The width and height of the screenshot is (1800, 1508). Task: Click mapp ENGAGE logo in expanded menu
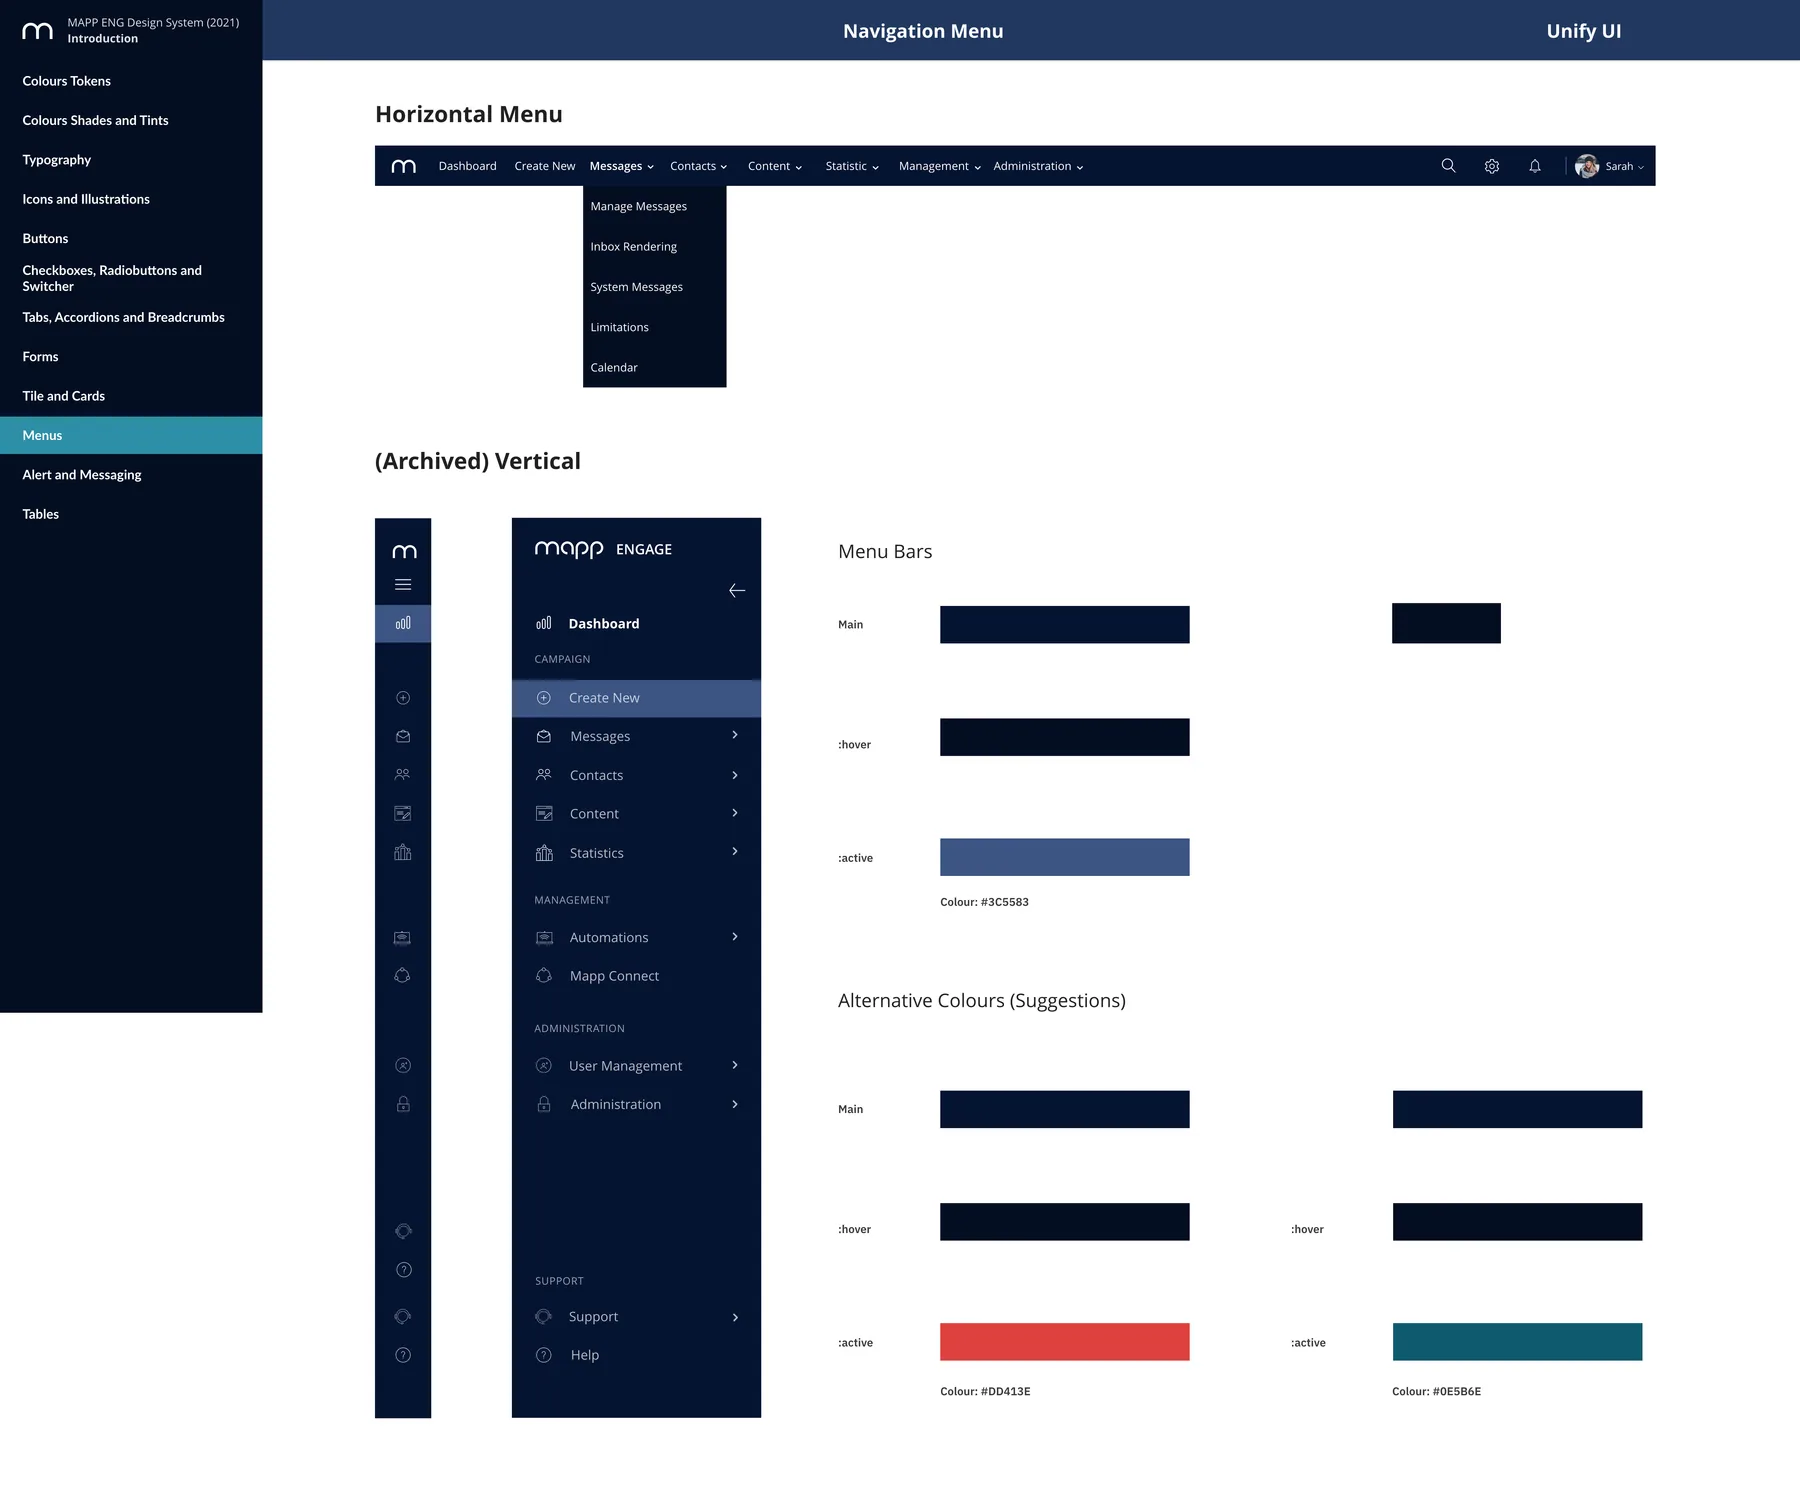(603, 549)
